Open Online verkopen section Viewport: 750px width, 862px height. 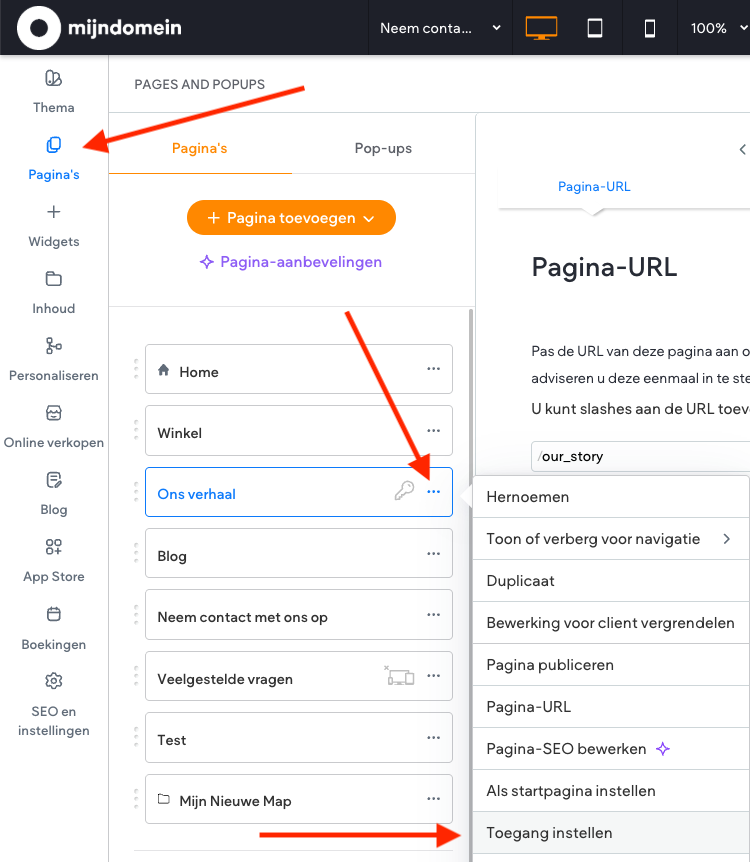[54, 425]
